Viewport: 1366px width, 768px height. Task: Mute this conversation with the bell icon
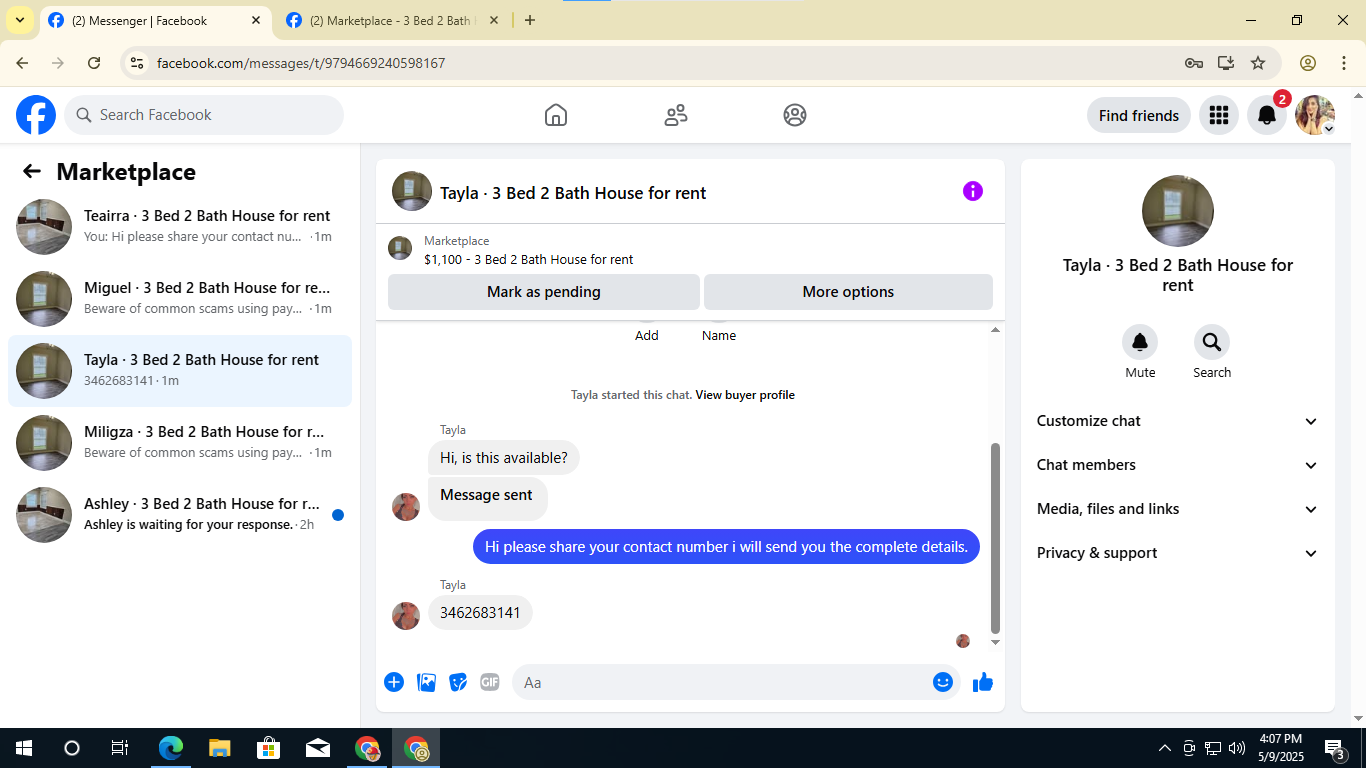point(1140,343)
